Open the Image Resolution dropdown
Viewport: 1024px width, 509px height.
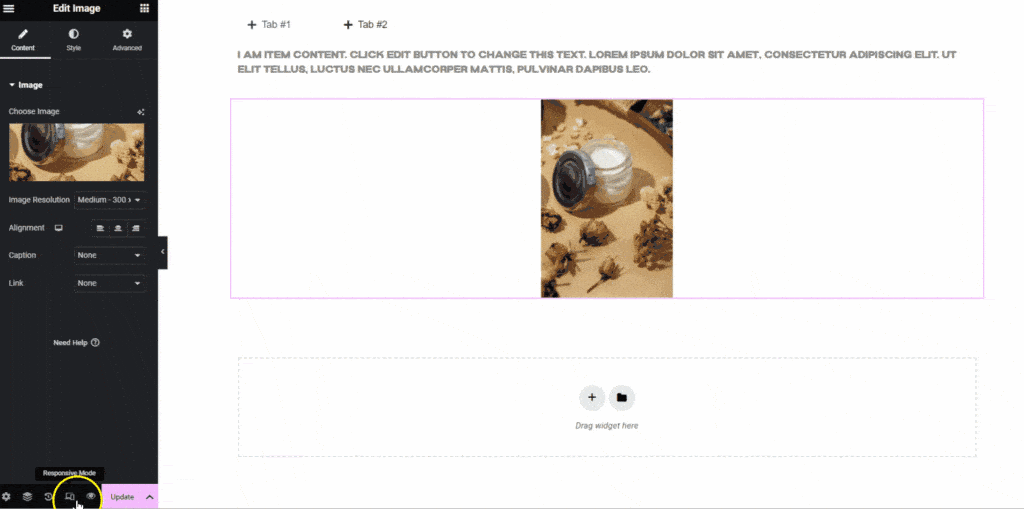pos(110,199)
